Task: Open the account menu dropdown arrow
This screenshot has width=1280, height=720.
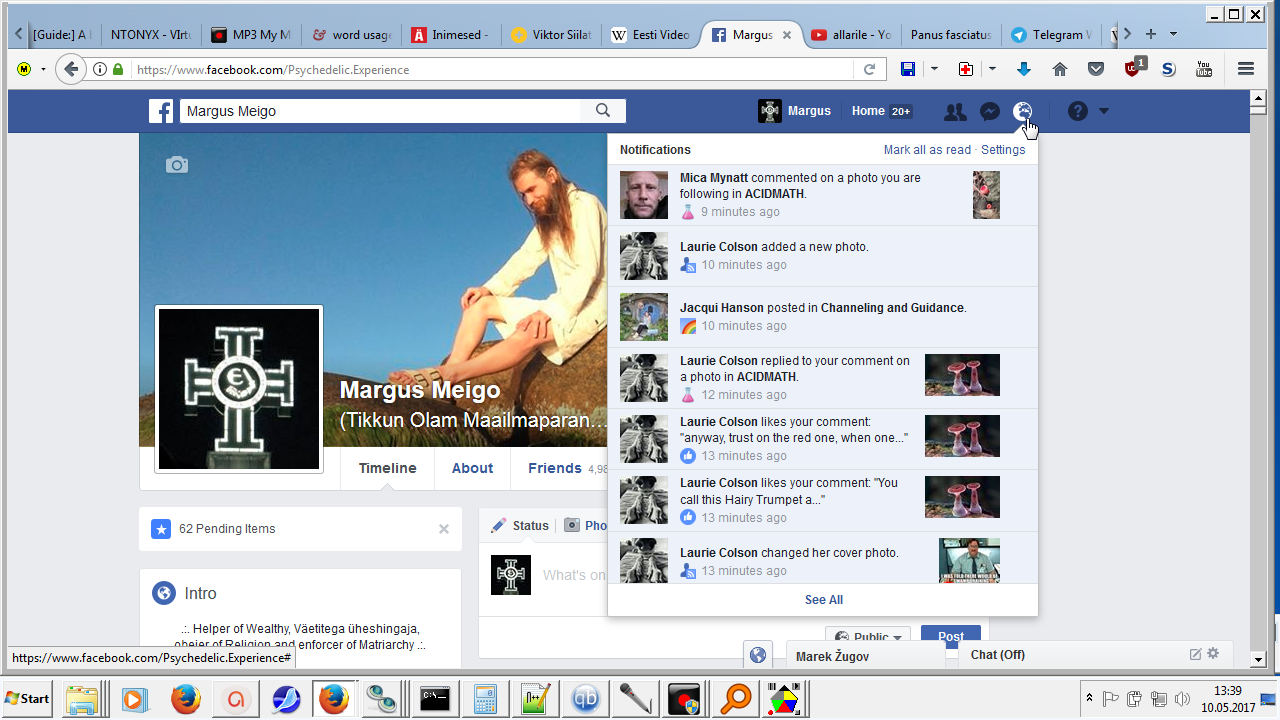Action: [1104, 111]
